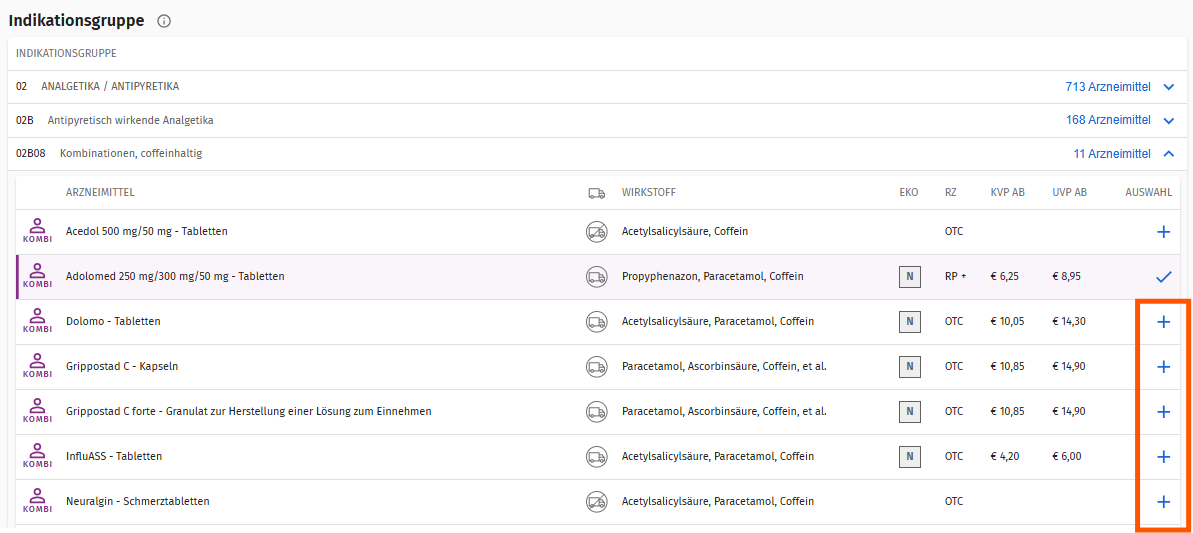The height and width of the screenshot is (533, 1193).
Task: Click delivery truck icon for Grippostad C forte
Action: coord(596,411)
